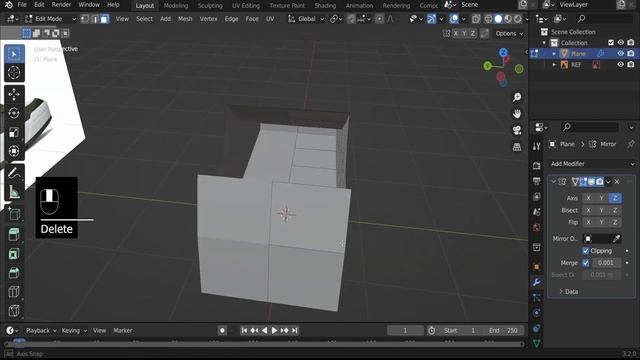Open the File menu
640x360 pixels.
22,5
